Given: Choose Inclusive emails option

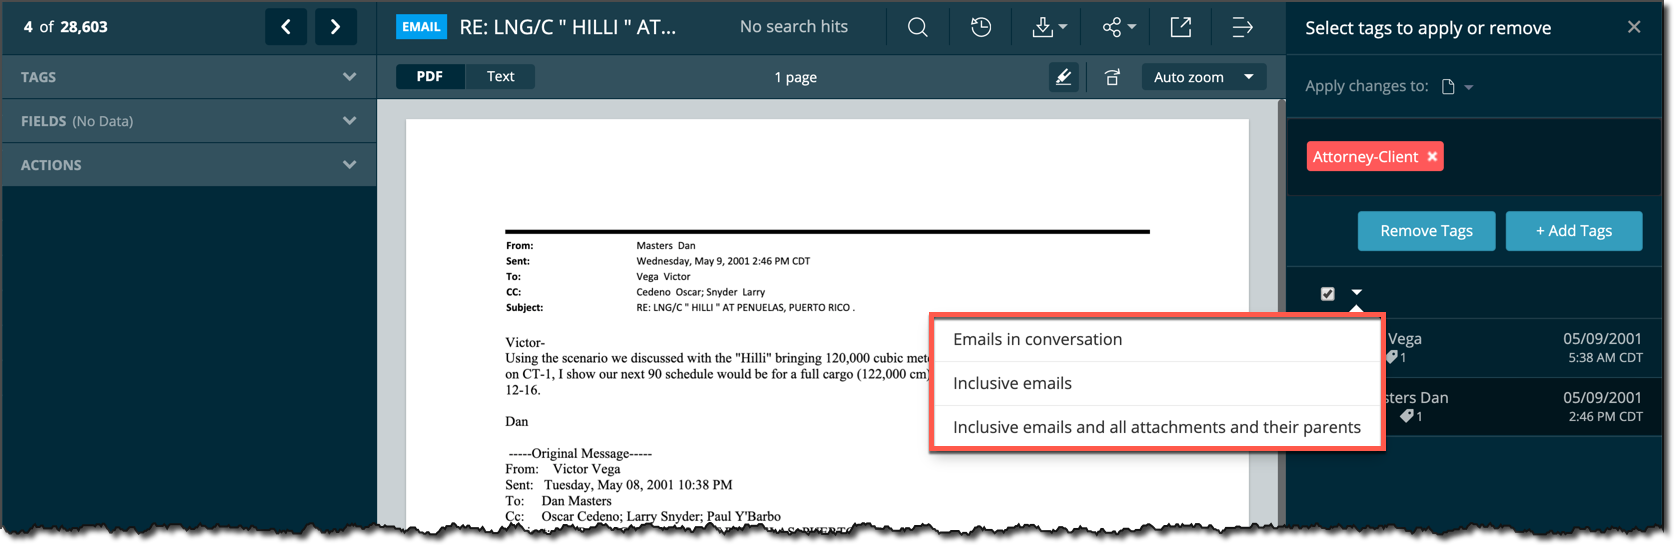Looking at the screenshot, I should coord(1157,383).
